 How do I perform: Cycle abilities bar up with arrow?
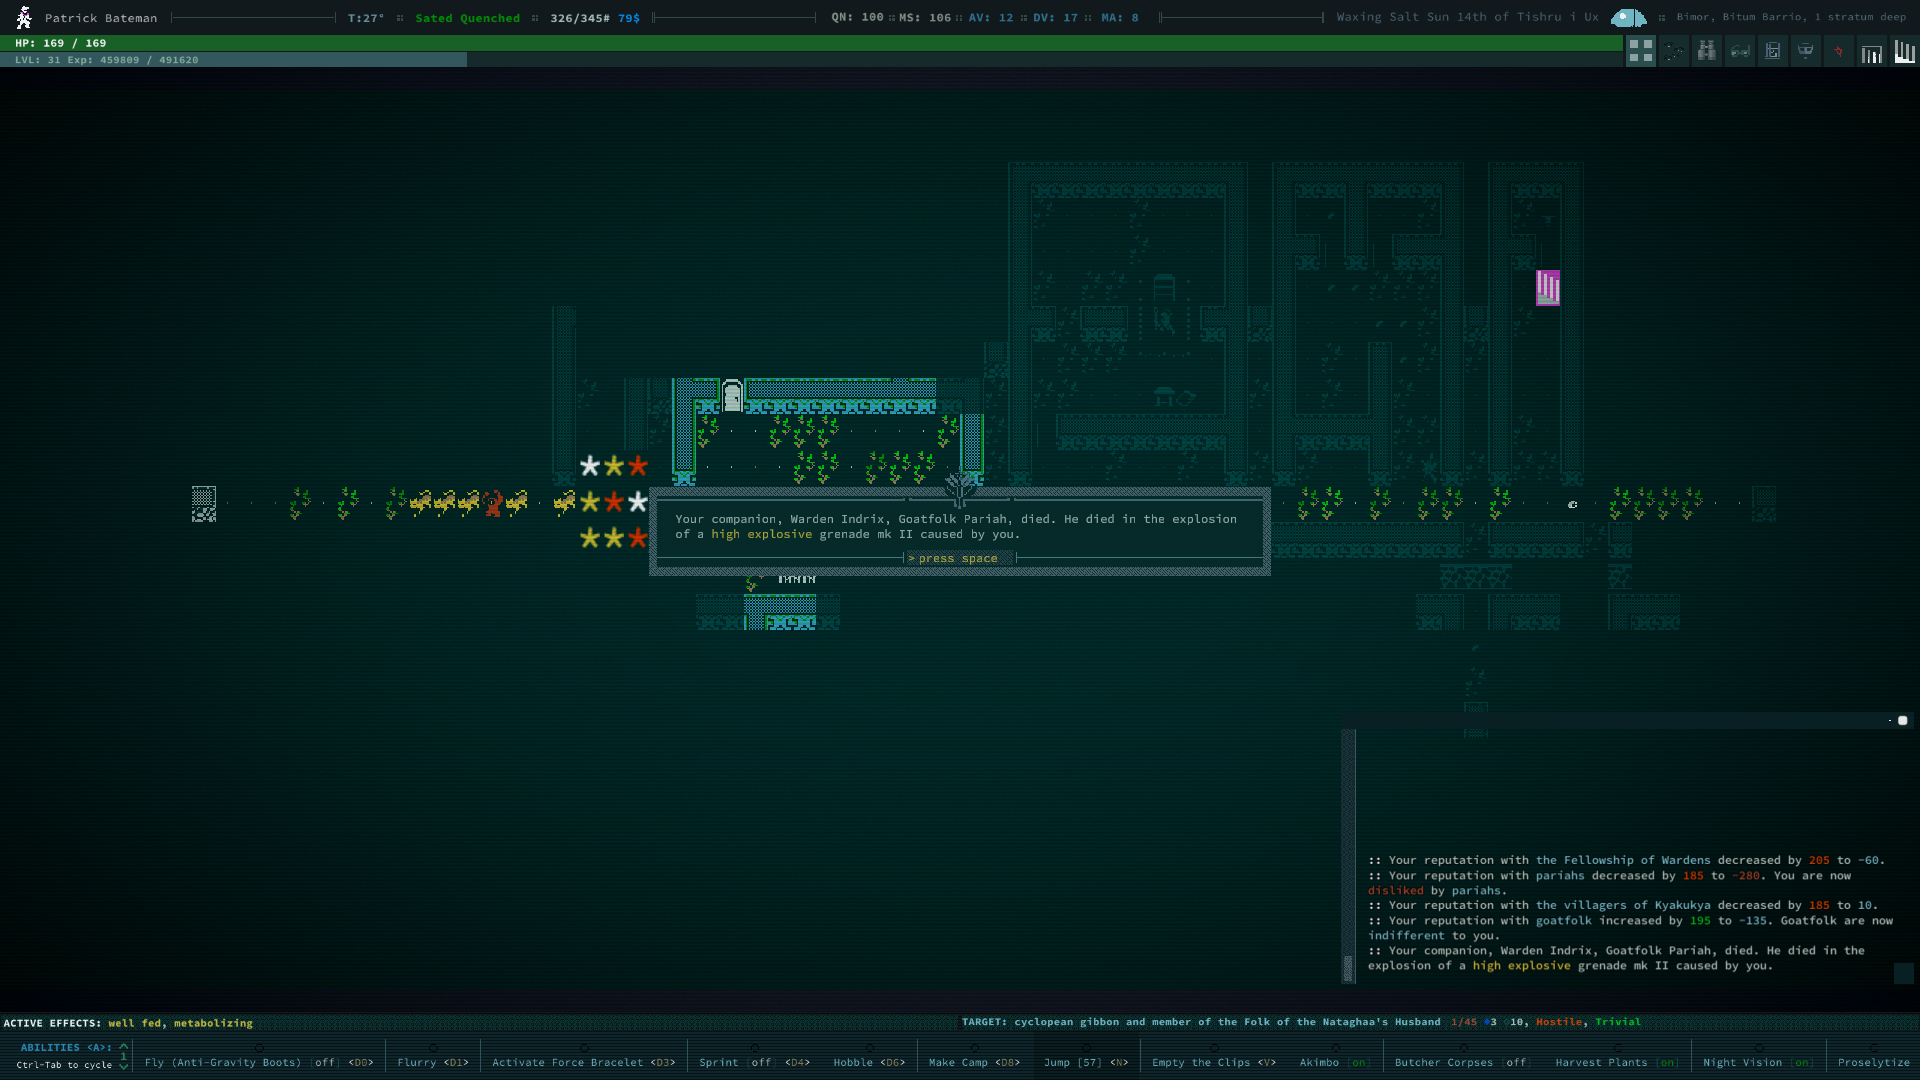(x=124, y=1046)
